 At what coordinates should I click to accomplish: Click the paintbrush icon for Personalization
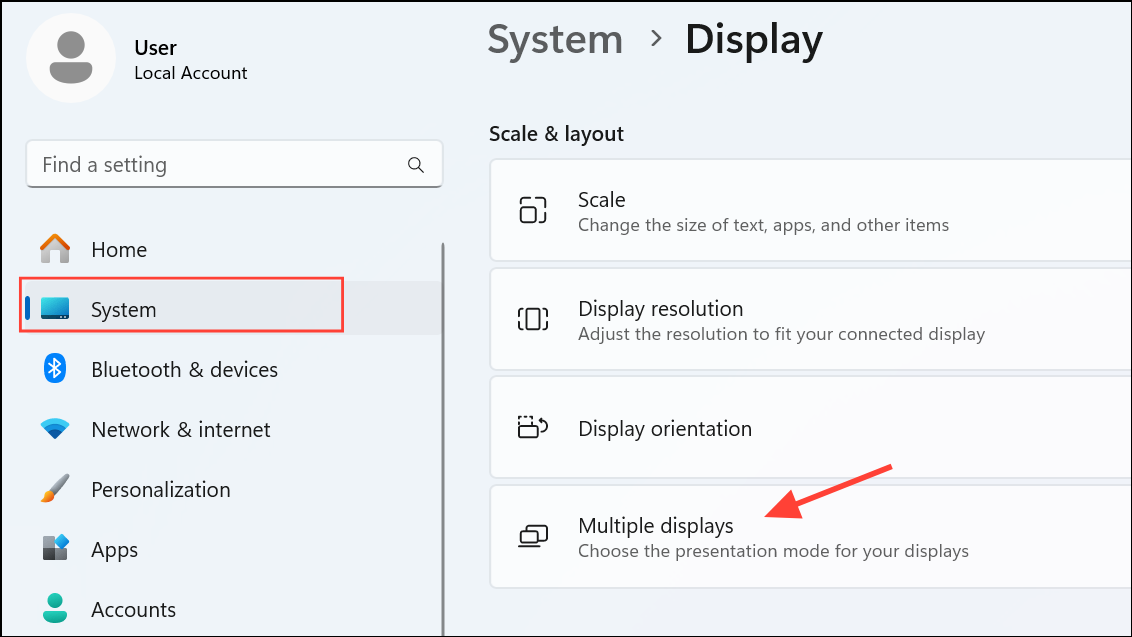coord(55,489)
